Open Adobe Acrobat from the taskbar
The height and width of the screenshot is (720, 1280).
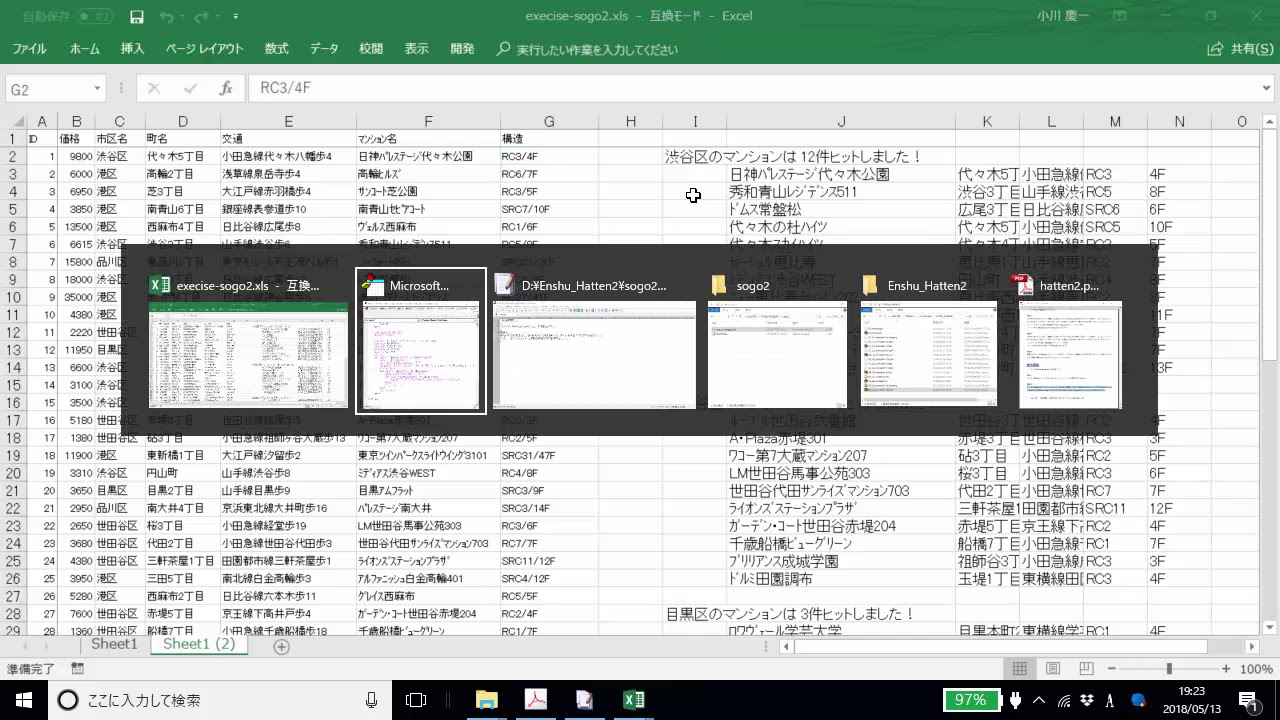[535, 700]
